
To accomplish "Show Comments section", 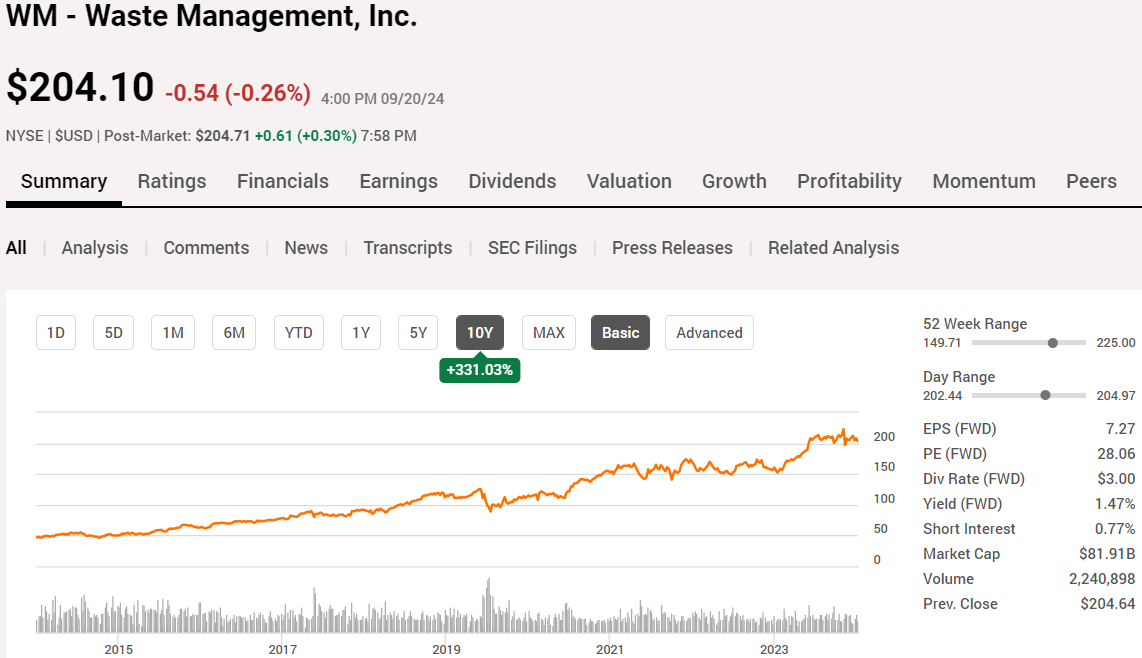I will pos(206,248).
